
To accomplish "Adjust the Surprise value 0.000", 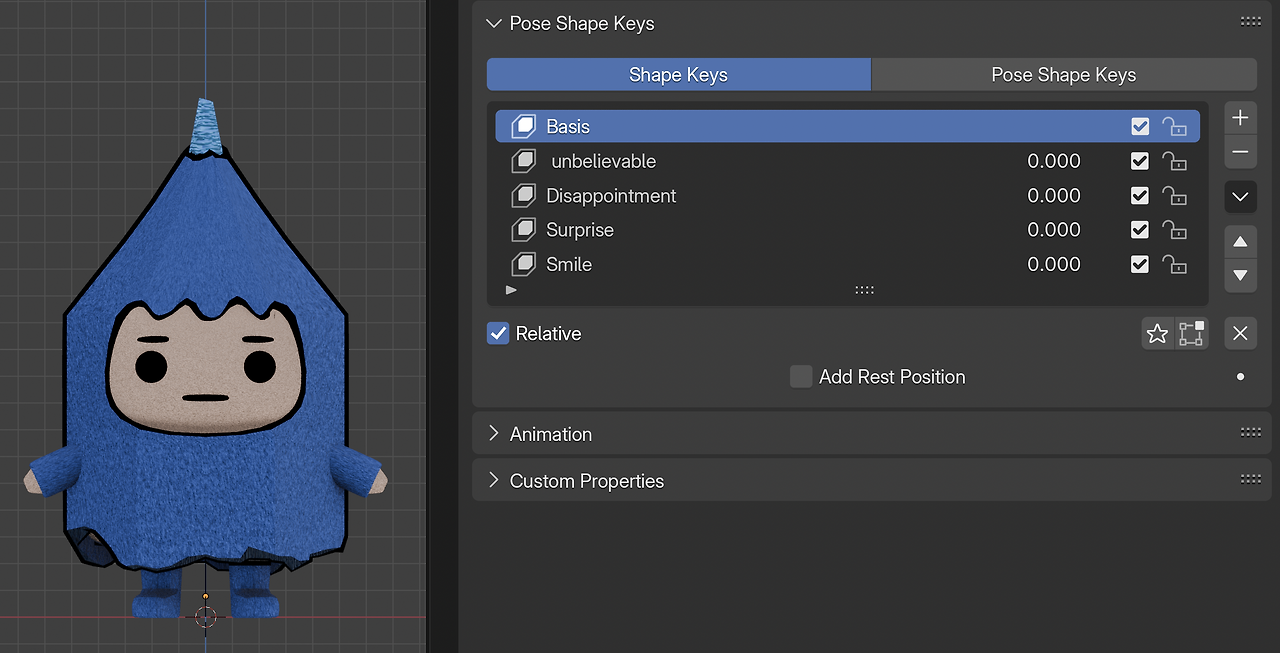I will pyautogui.click(x=1054, y=230).
